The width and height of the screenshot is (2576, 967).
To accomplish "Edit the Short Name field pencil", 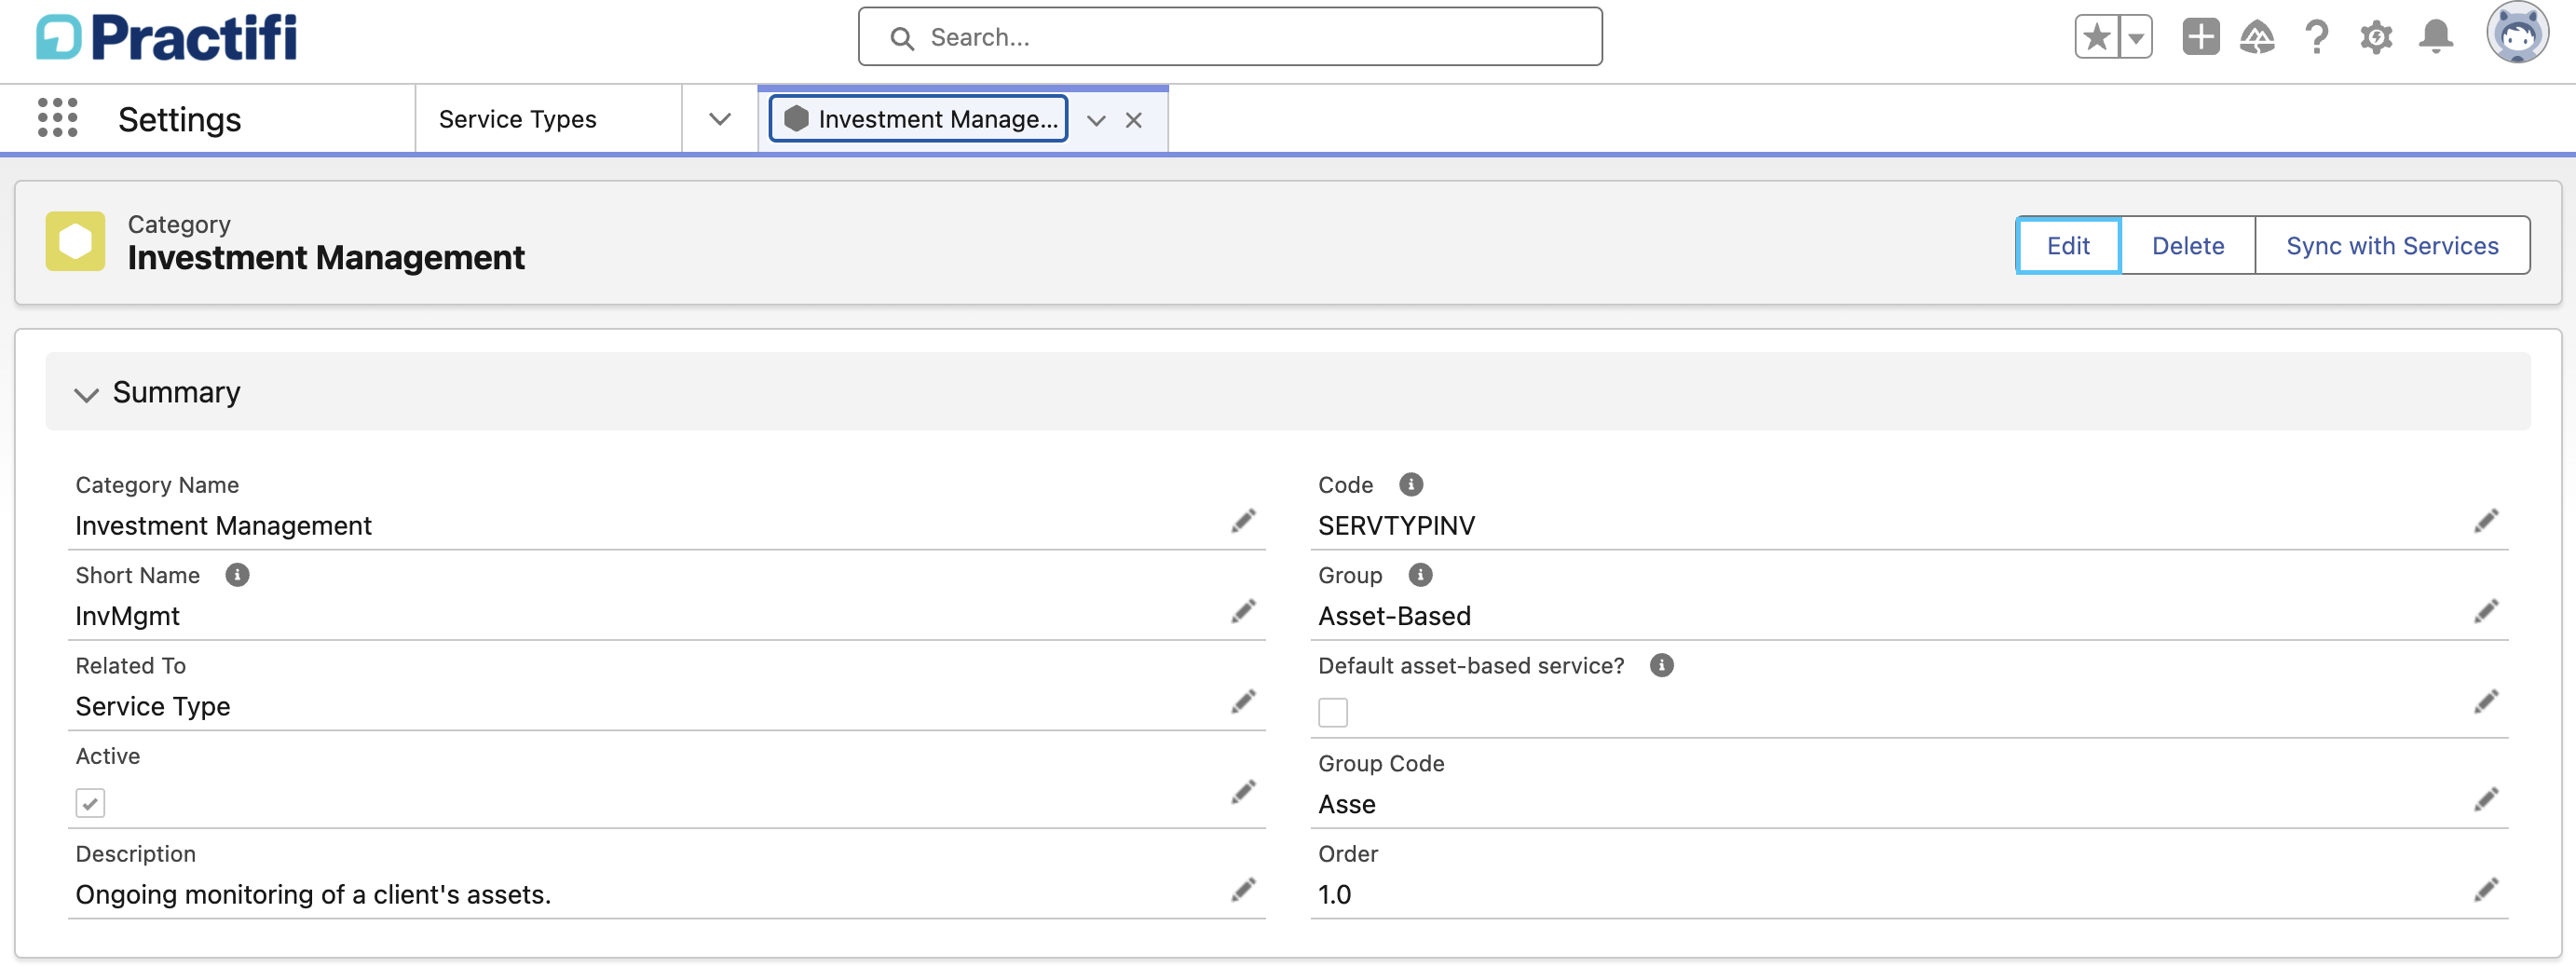I will click(1242, 611).
